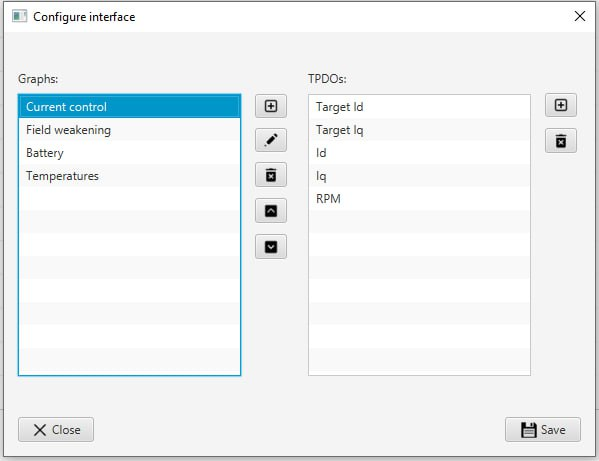599x461 pixels.
Task: Click the Configure interface window icon
Action: pos(19,16)
